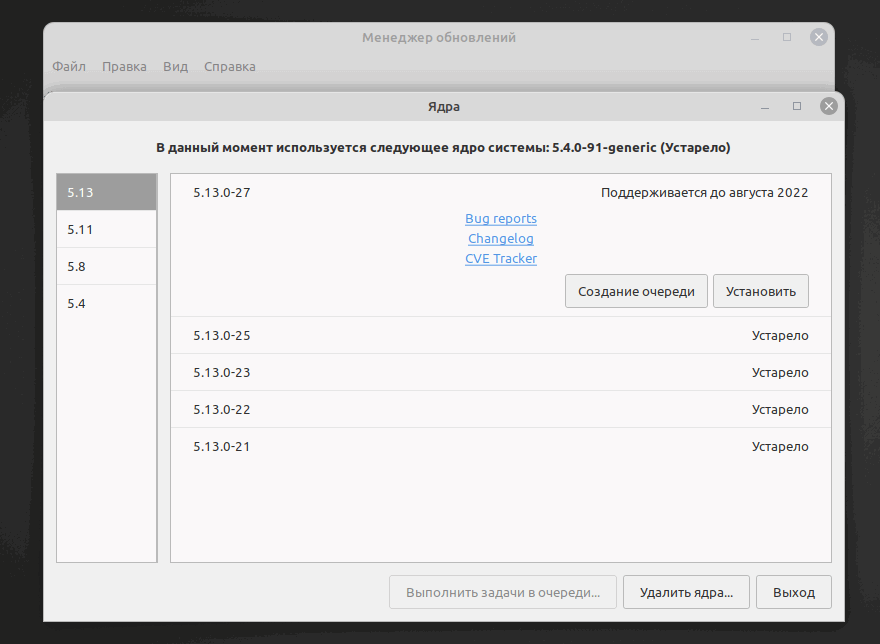The image size is (880, 644).
Task: Maximize the Ядра dialog window
Action: [x=797, y=106]
